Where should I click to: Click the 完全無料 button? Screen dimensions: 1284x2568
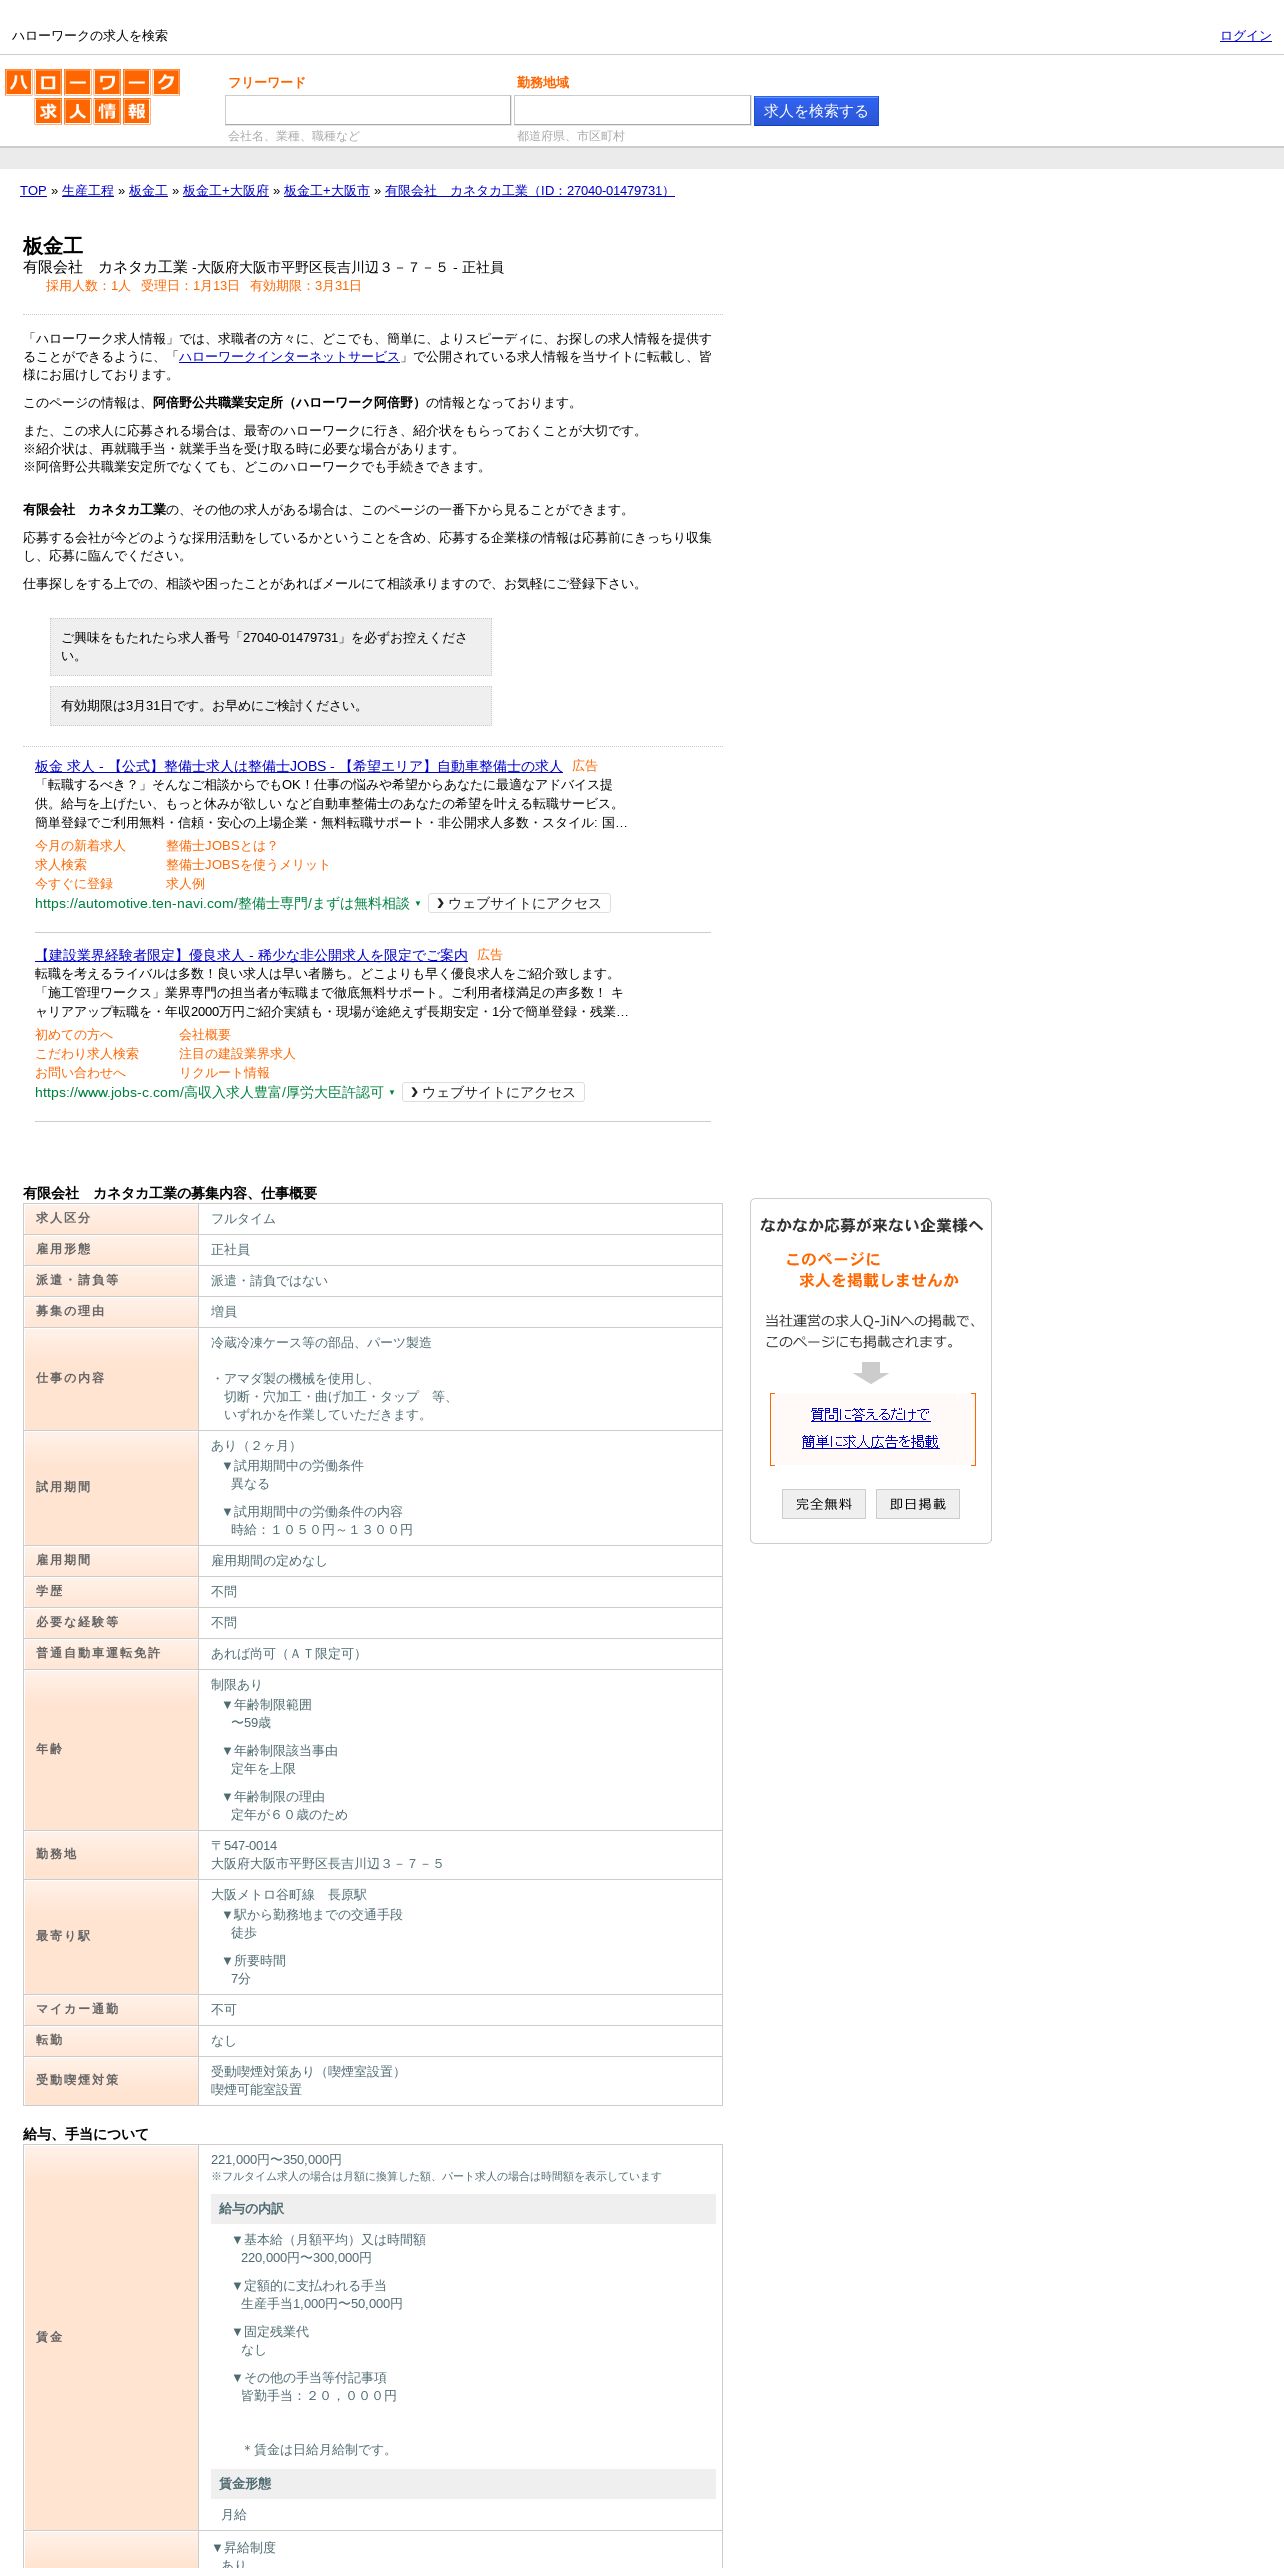tap(824, 1504)
